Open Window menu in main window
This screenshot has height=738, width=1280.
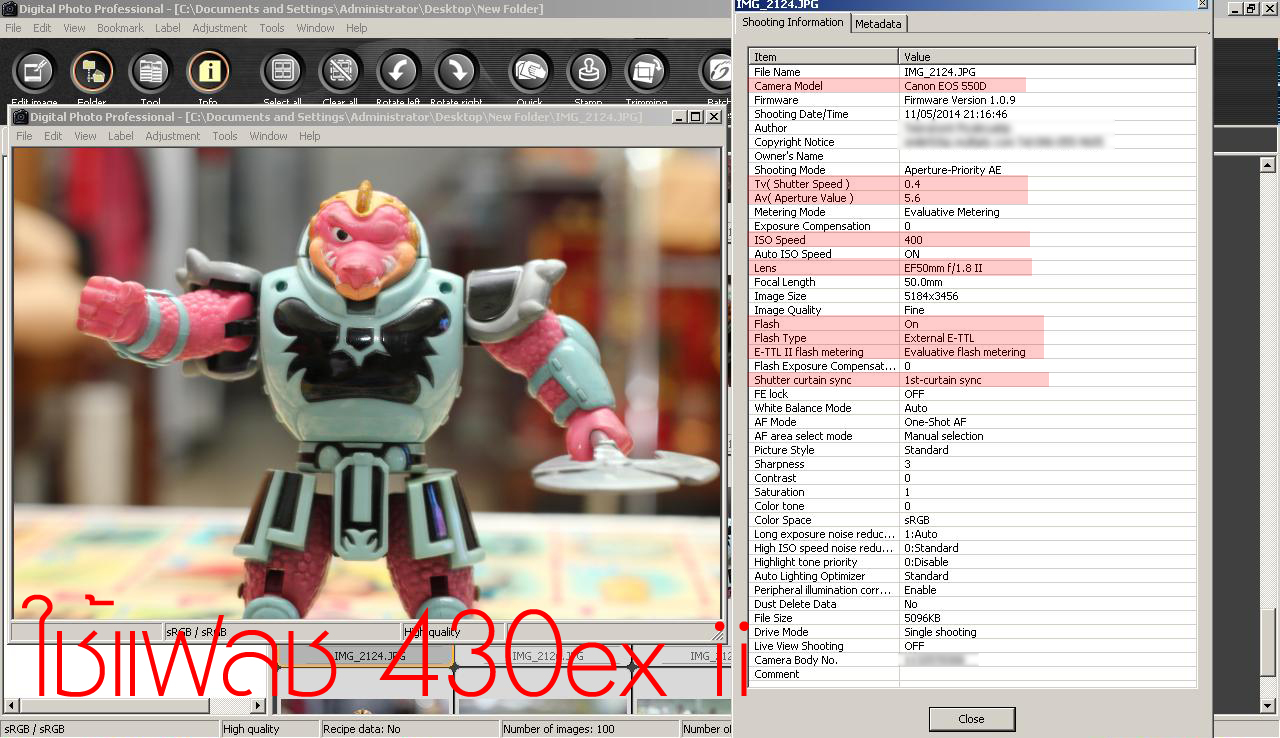pyautogui.click(x=315, y=28)
